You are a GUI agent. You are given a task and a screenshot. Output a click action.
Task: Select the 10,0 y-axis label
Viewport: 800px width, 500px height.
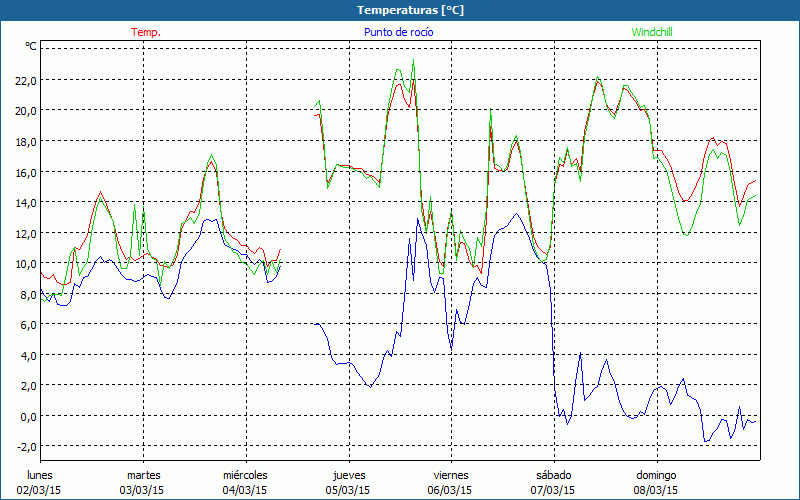(25, 264)
